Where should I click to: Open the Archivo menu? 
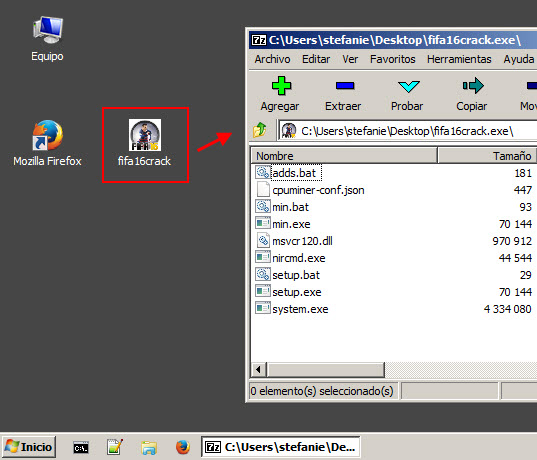coord(272,59)
